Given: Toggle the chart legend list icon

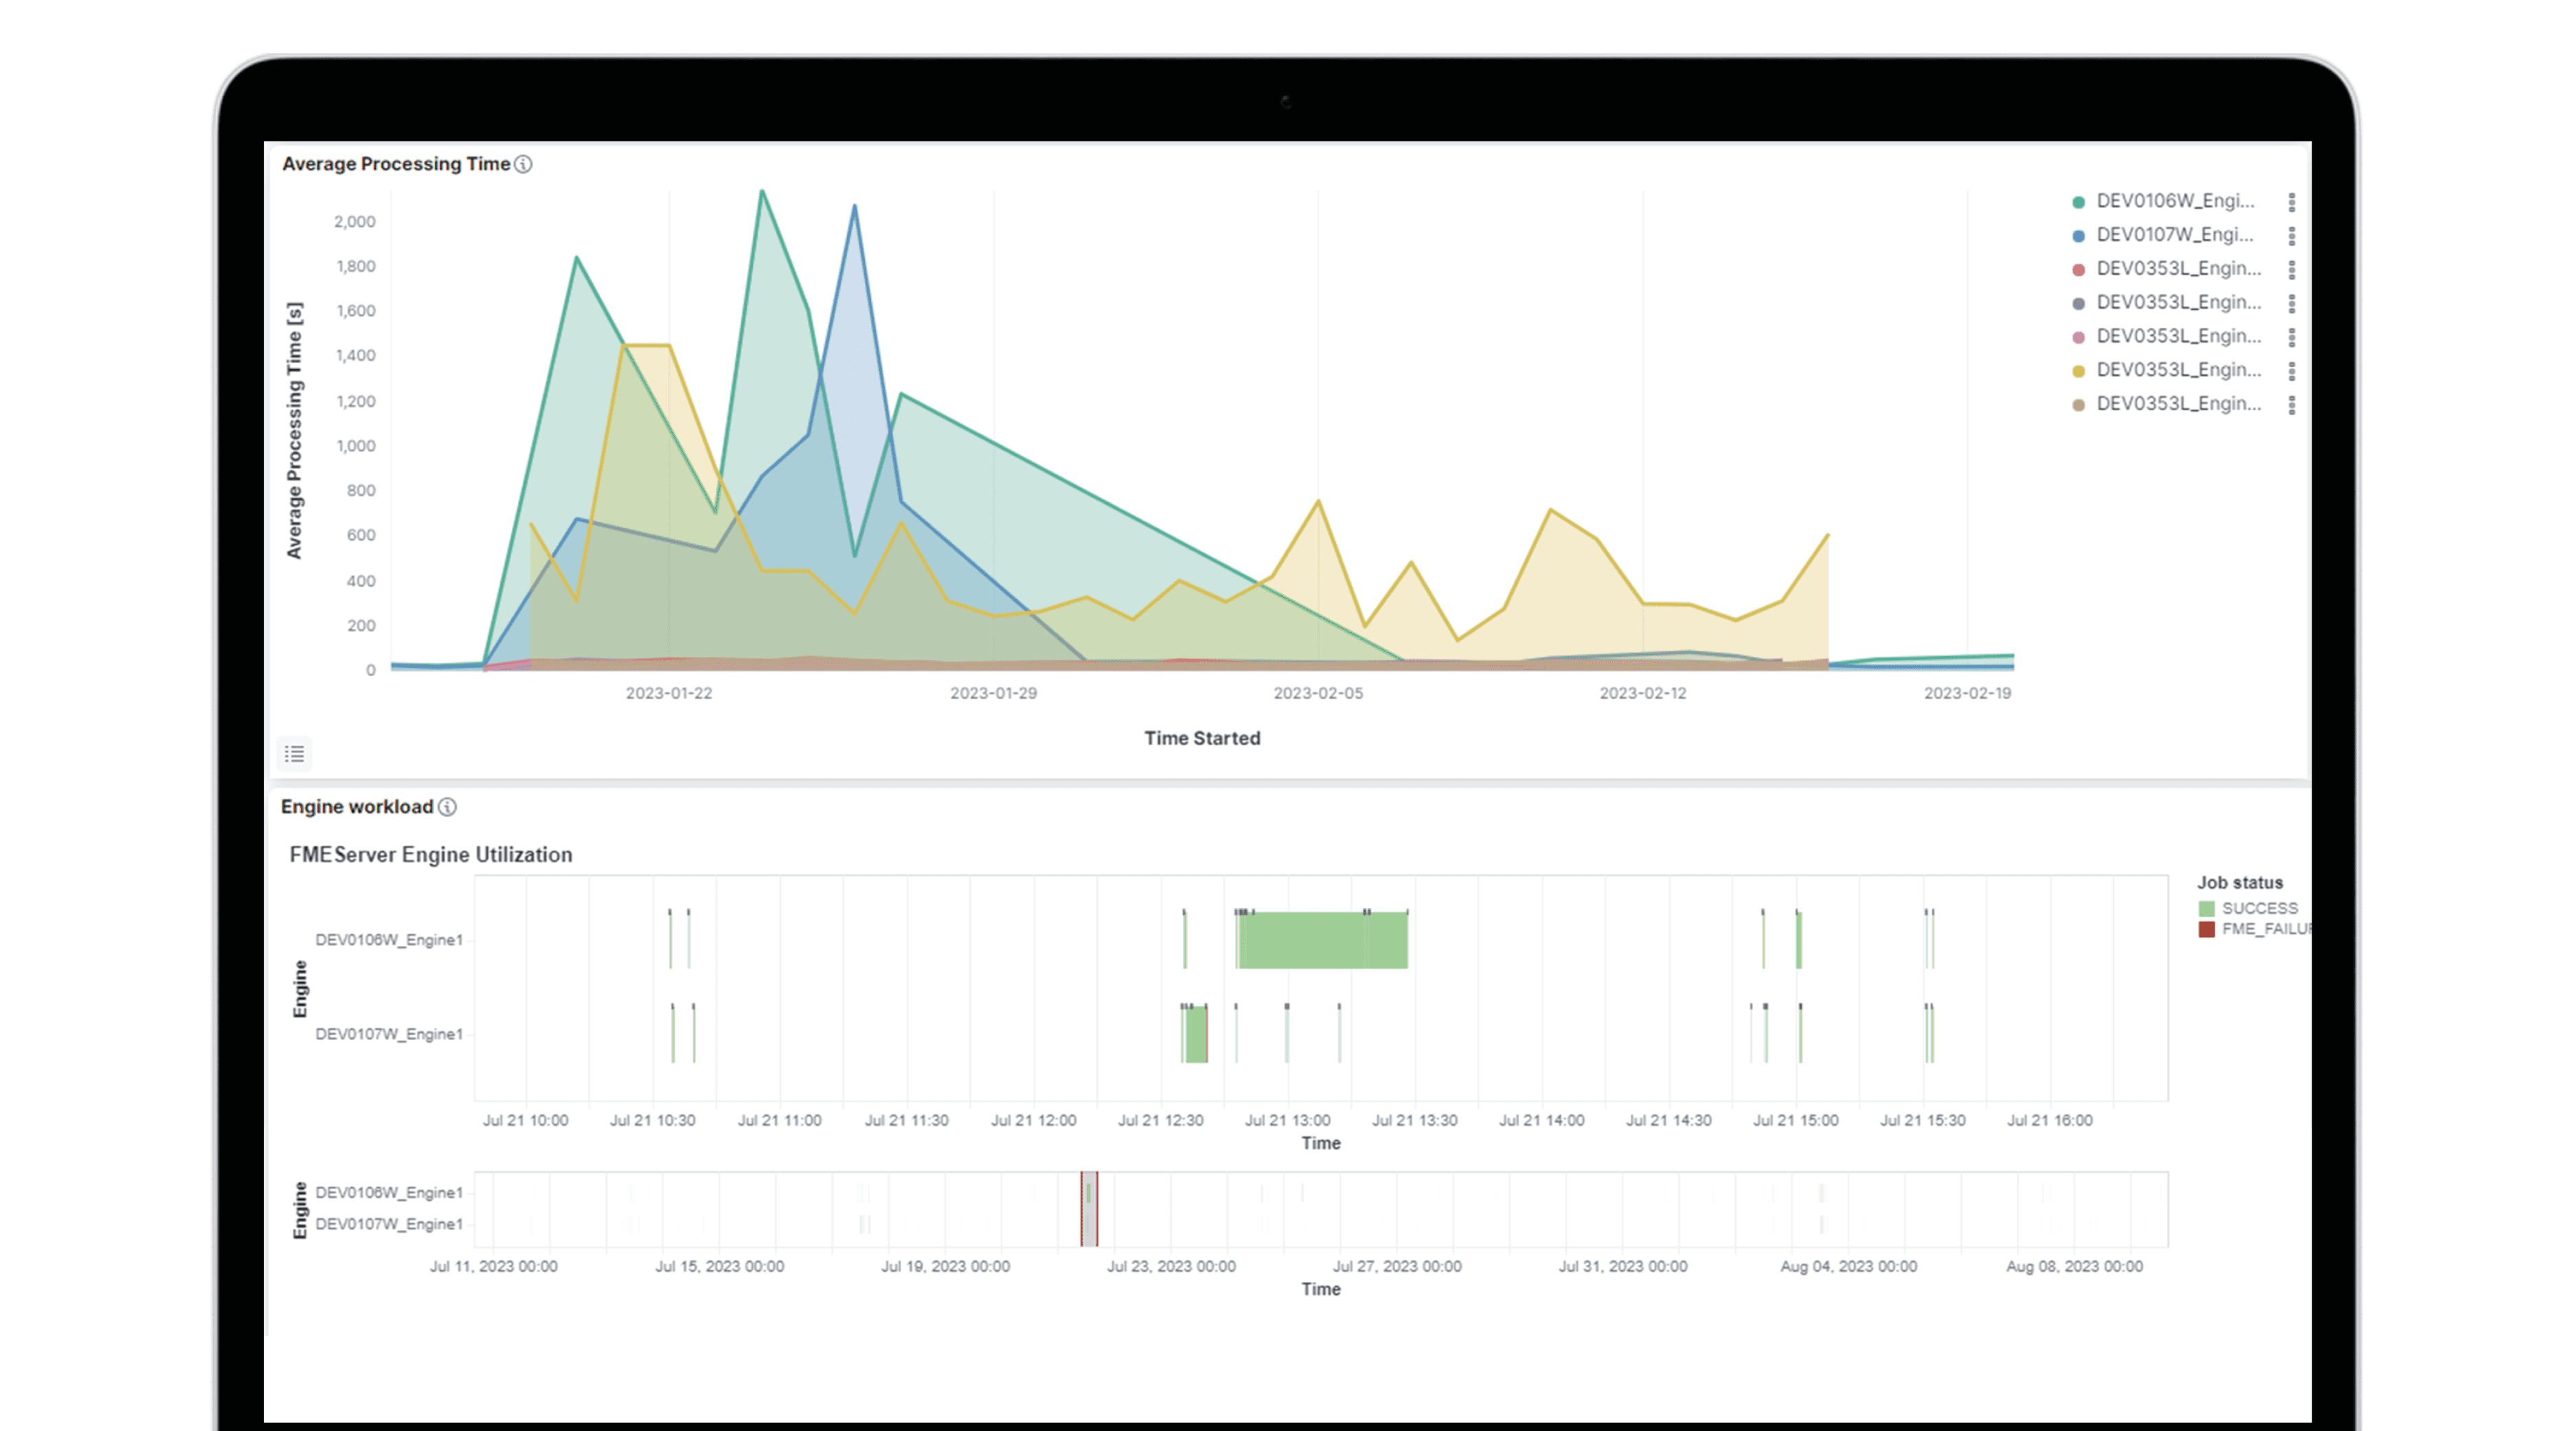Looking at the screenshot, I should coord(294,753).
